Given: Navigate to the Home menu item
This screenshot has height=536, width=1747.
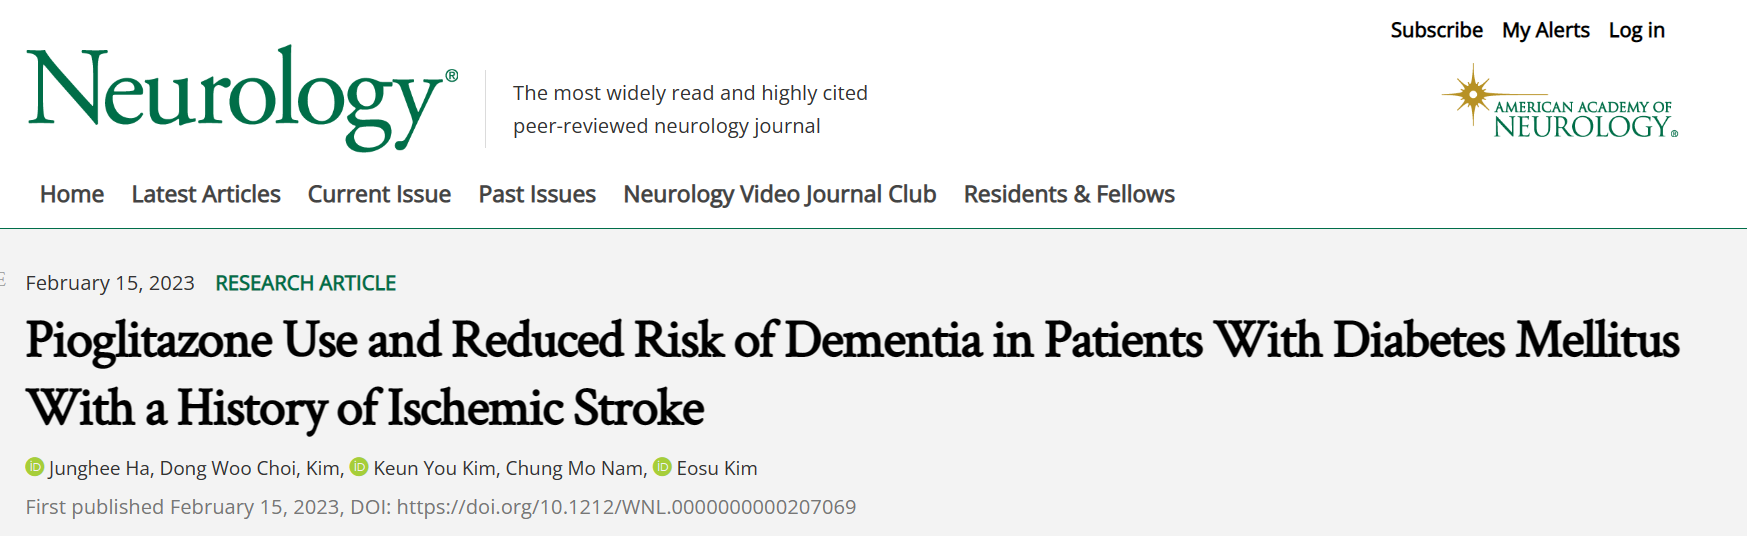Looking at the screenshot, I should tap(72, 194).
